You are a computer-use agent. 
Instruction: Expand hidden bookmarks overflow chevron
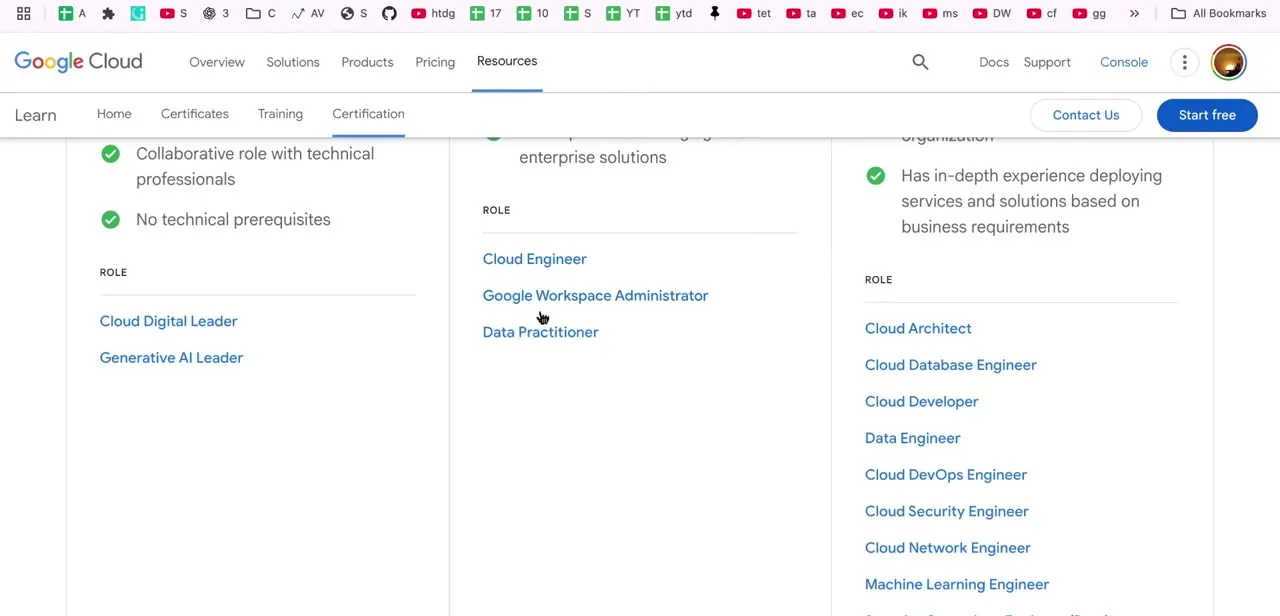pos(1134,13)
